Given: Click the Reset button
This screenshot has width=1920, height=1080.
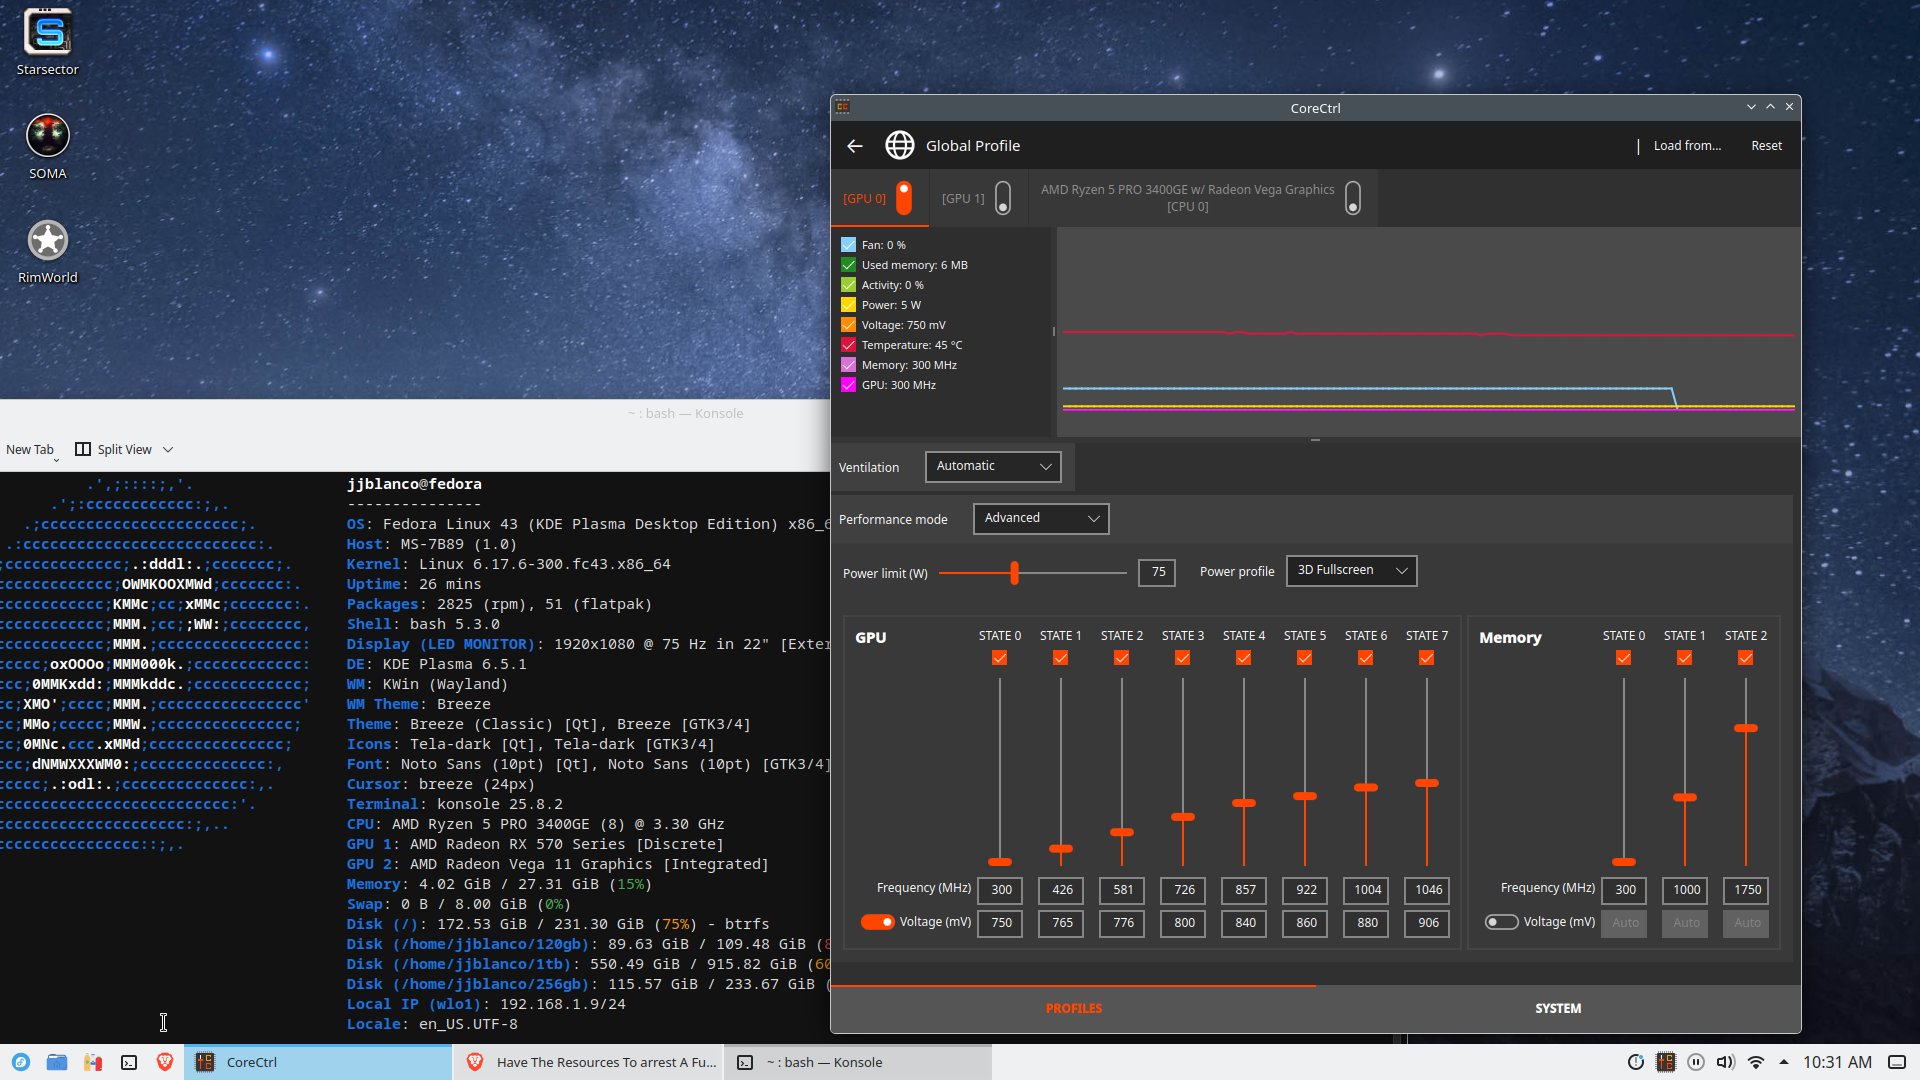Looking at the screenshot, I should 1766,146.
